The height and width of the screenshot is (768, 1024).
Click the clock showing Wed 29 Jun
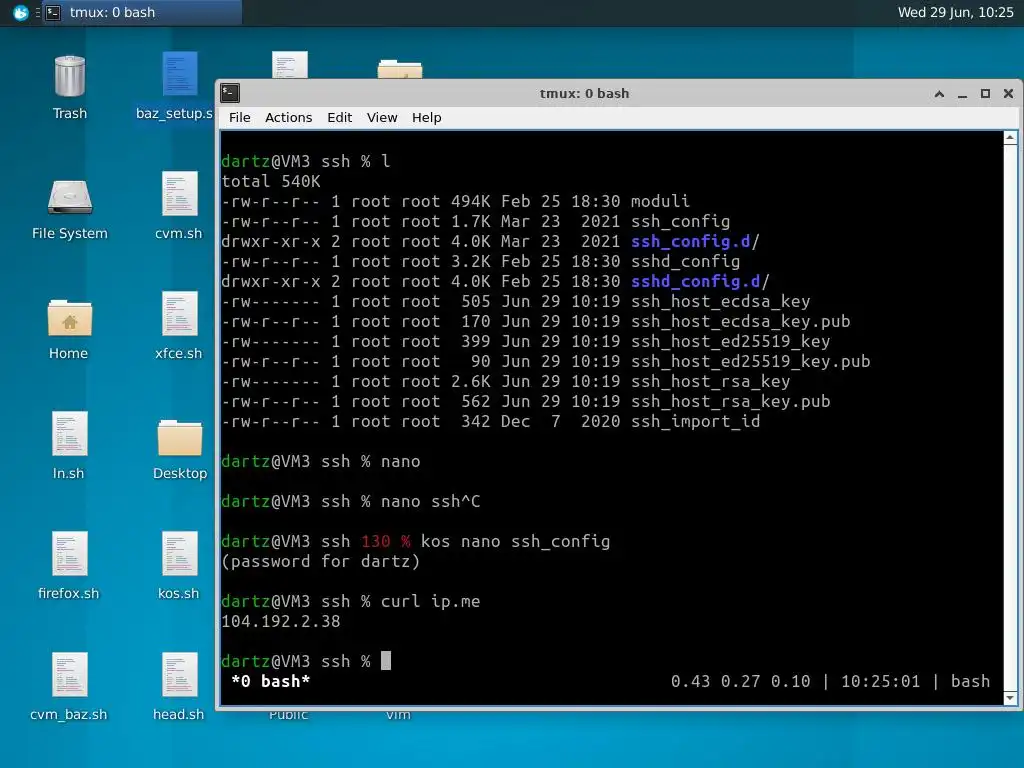(955, 12)
